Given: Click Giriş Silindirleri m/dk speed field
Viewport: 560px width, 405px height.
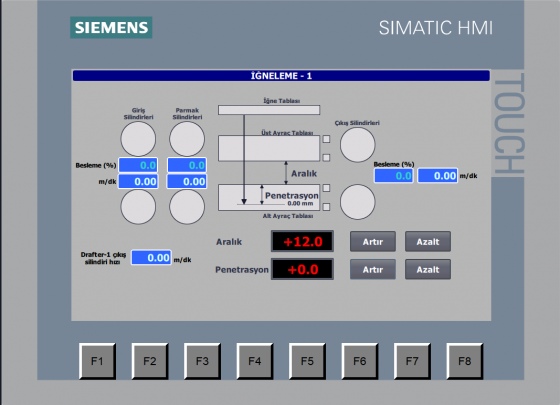Looking at the screenshot, I should (138, 181).
